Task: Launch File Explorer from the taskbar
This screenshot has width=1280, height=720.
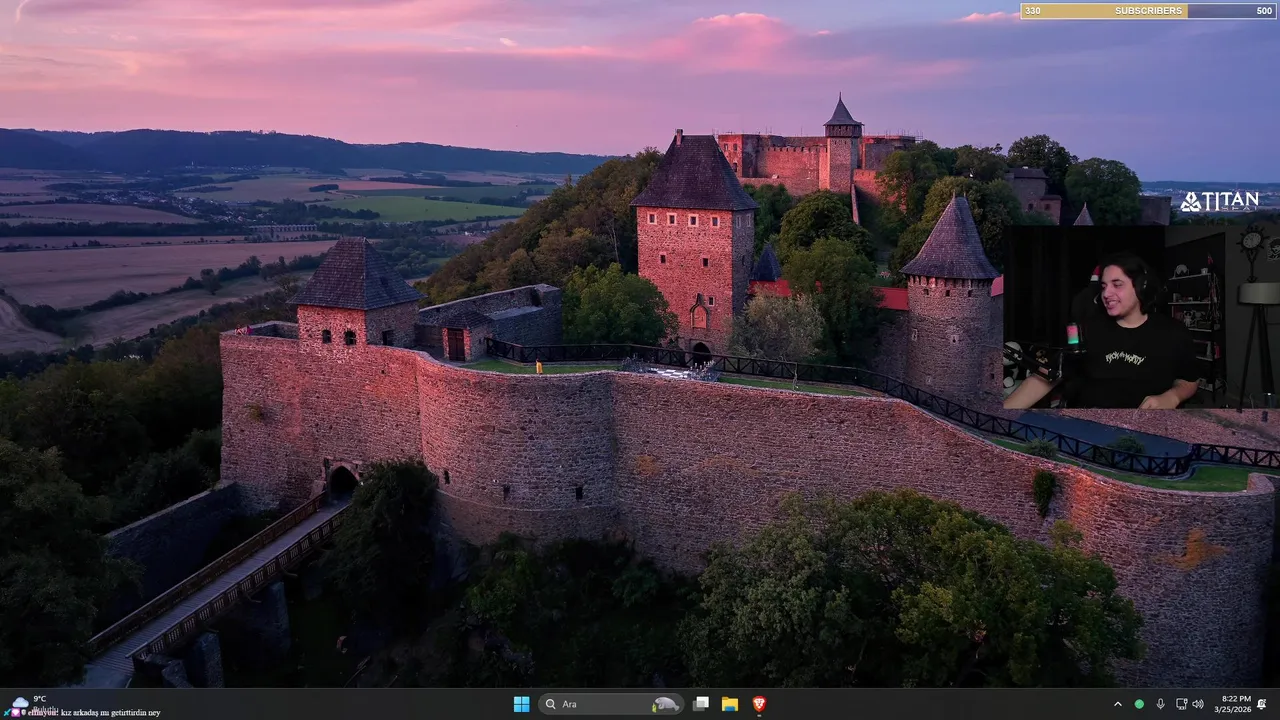Action: 730,704
